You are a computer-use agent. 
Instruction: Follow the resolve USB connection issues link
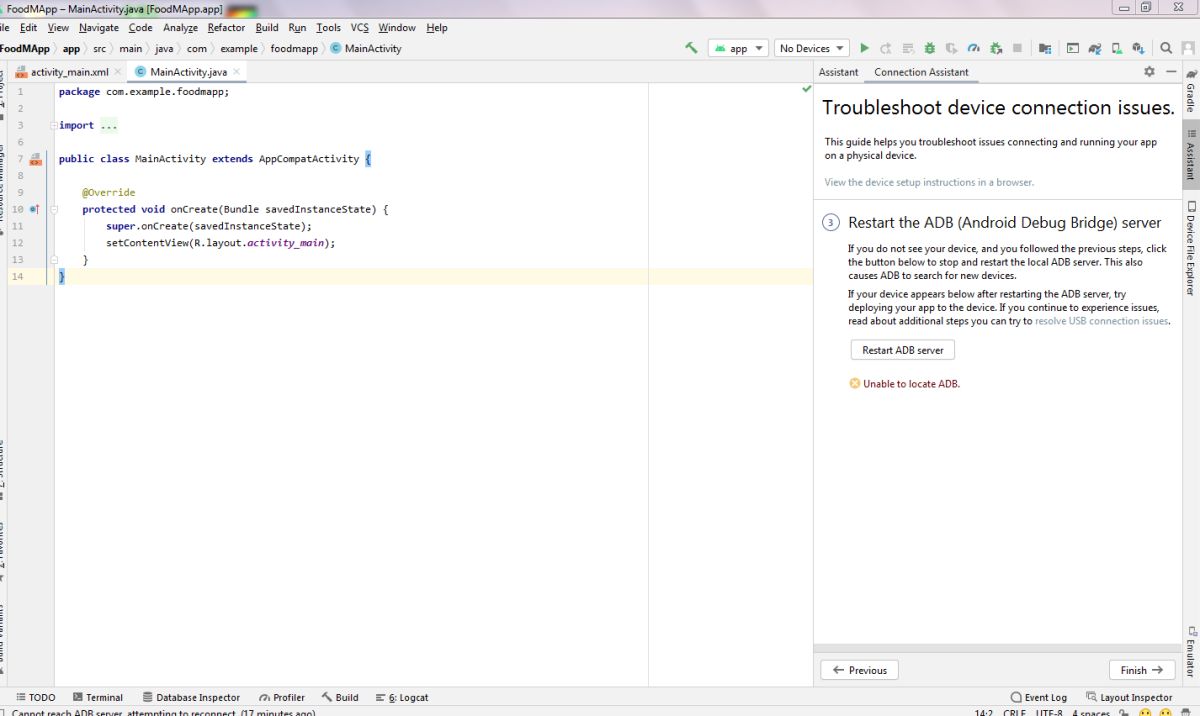click(1102, 321)
